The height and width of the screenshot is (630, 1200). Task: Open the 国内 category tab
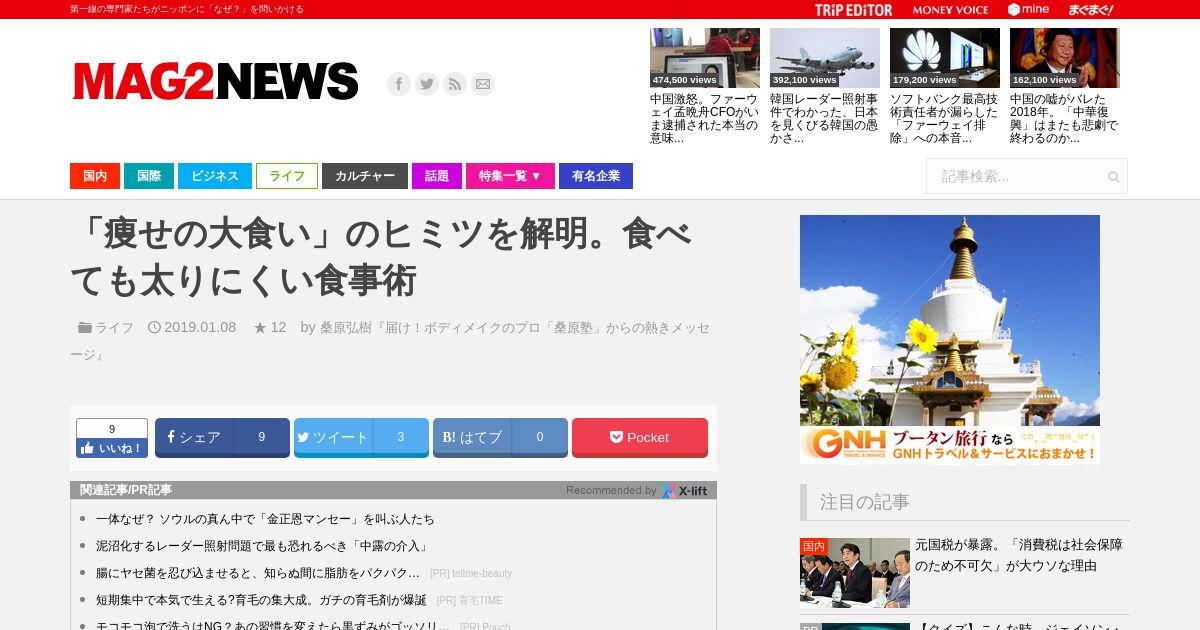(x=95, y=176)
